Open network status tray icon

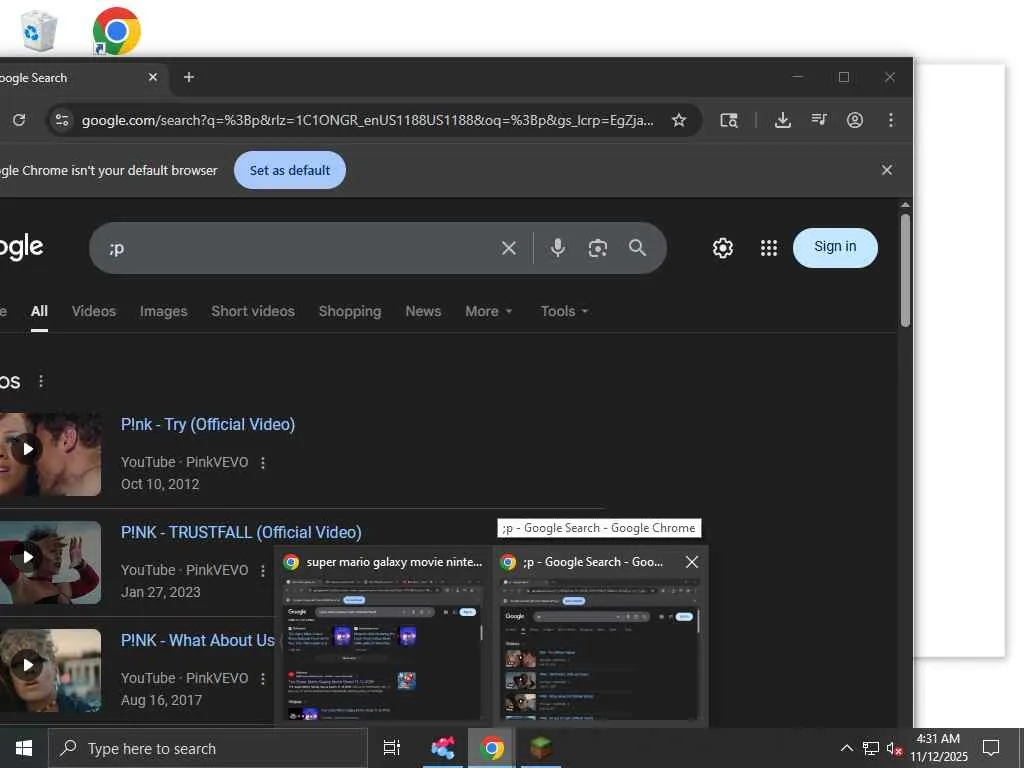click(x=871, y=748)
